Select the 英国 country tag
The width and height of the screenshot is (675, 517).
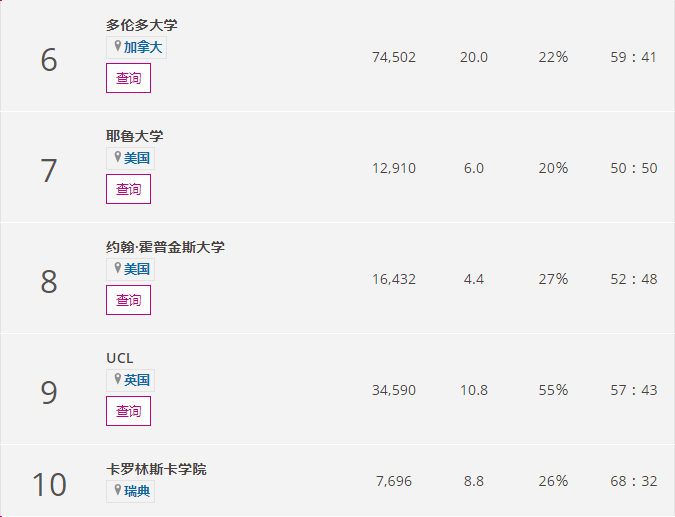tap(137, 381)
